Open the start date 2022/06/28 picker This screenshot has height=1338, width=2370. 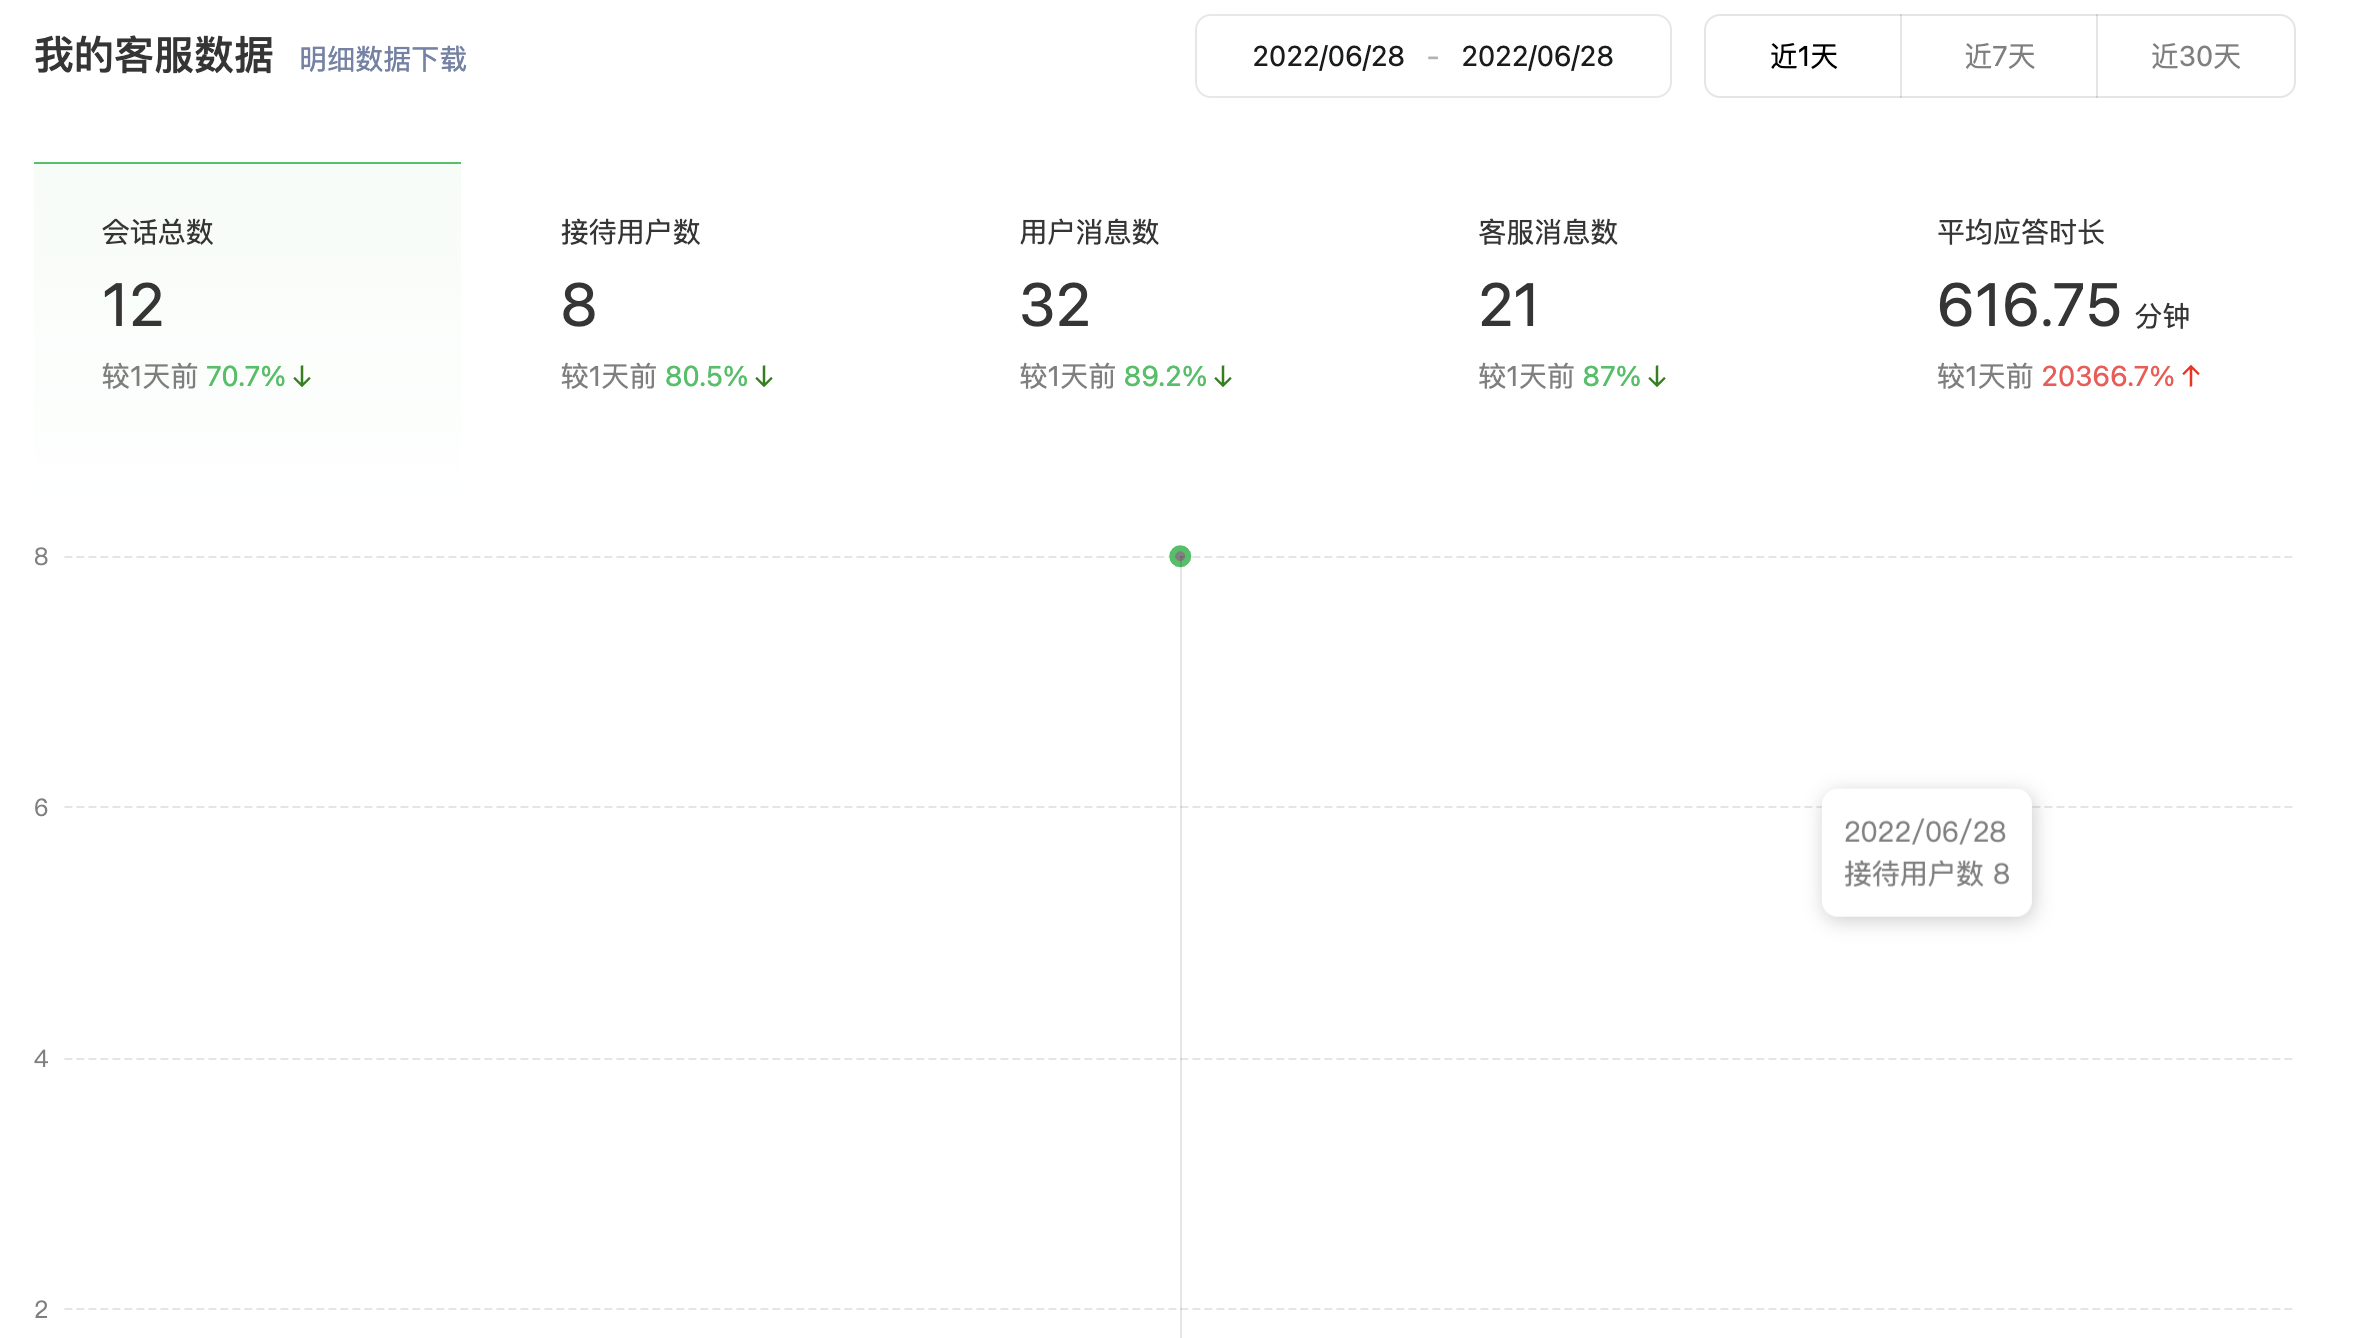click(x=1328, y=56)
